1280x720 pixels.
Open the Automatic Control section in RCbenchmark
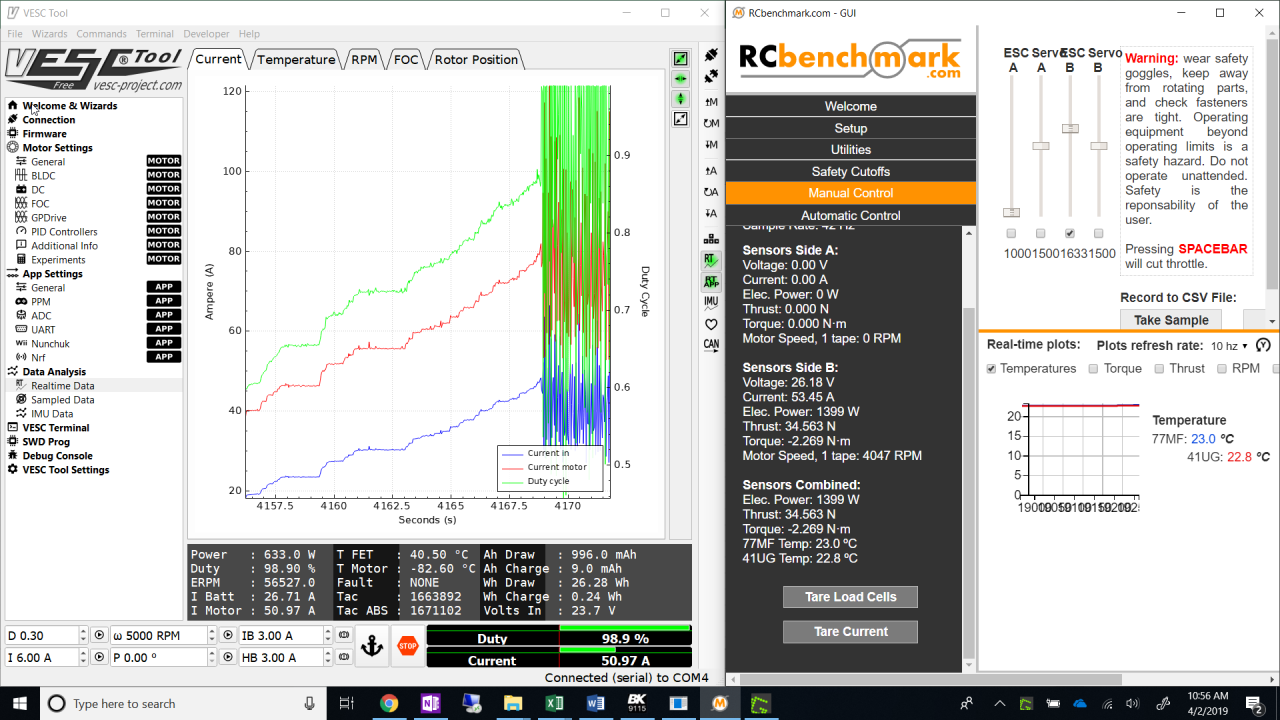pos(851,215)
